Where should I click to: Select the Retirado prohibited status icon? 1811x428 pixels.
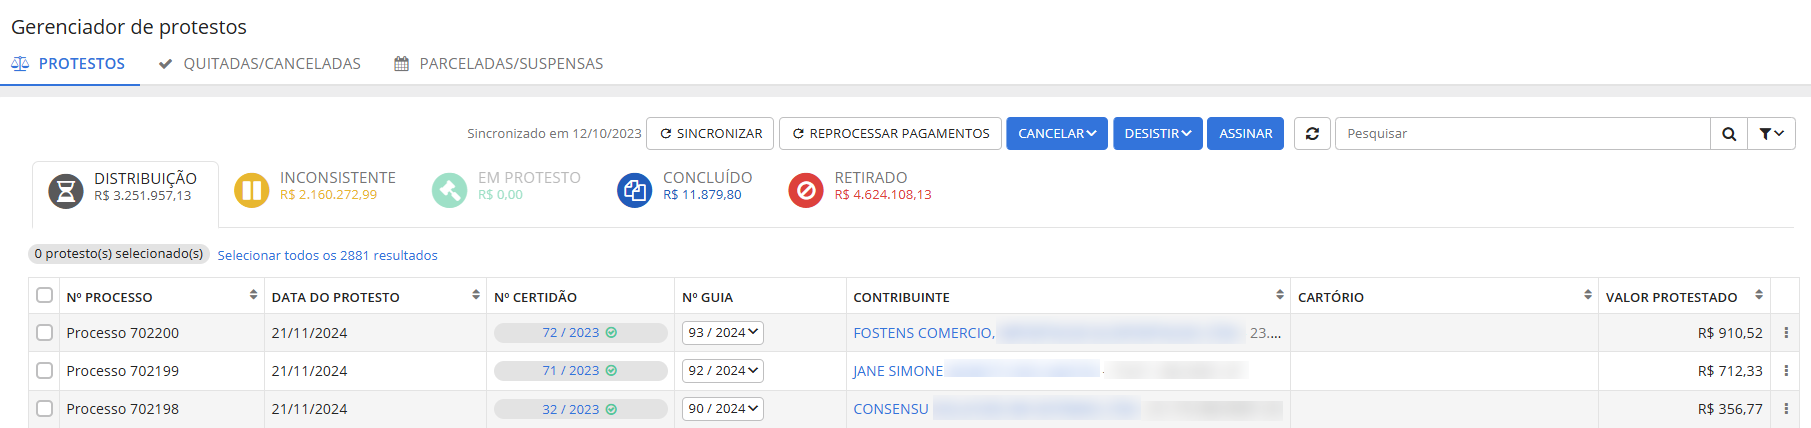coord(805,189)
